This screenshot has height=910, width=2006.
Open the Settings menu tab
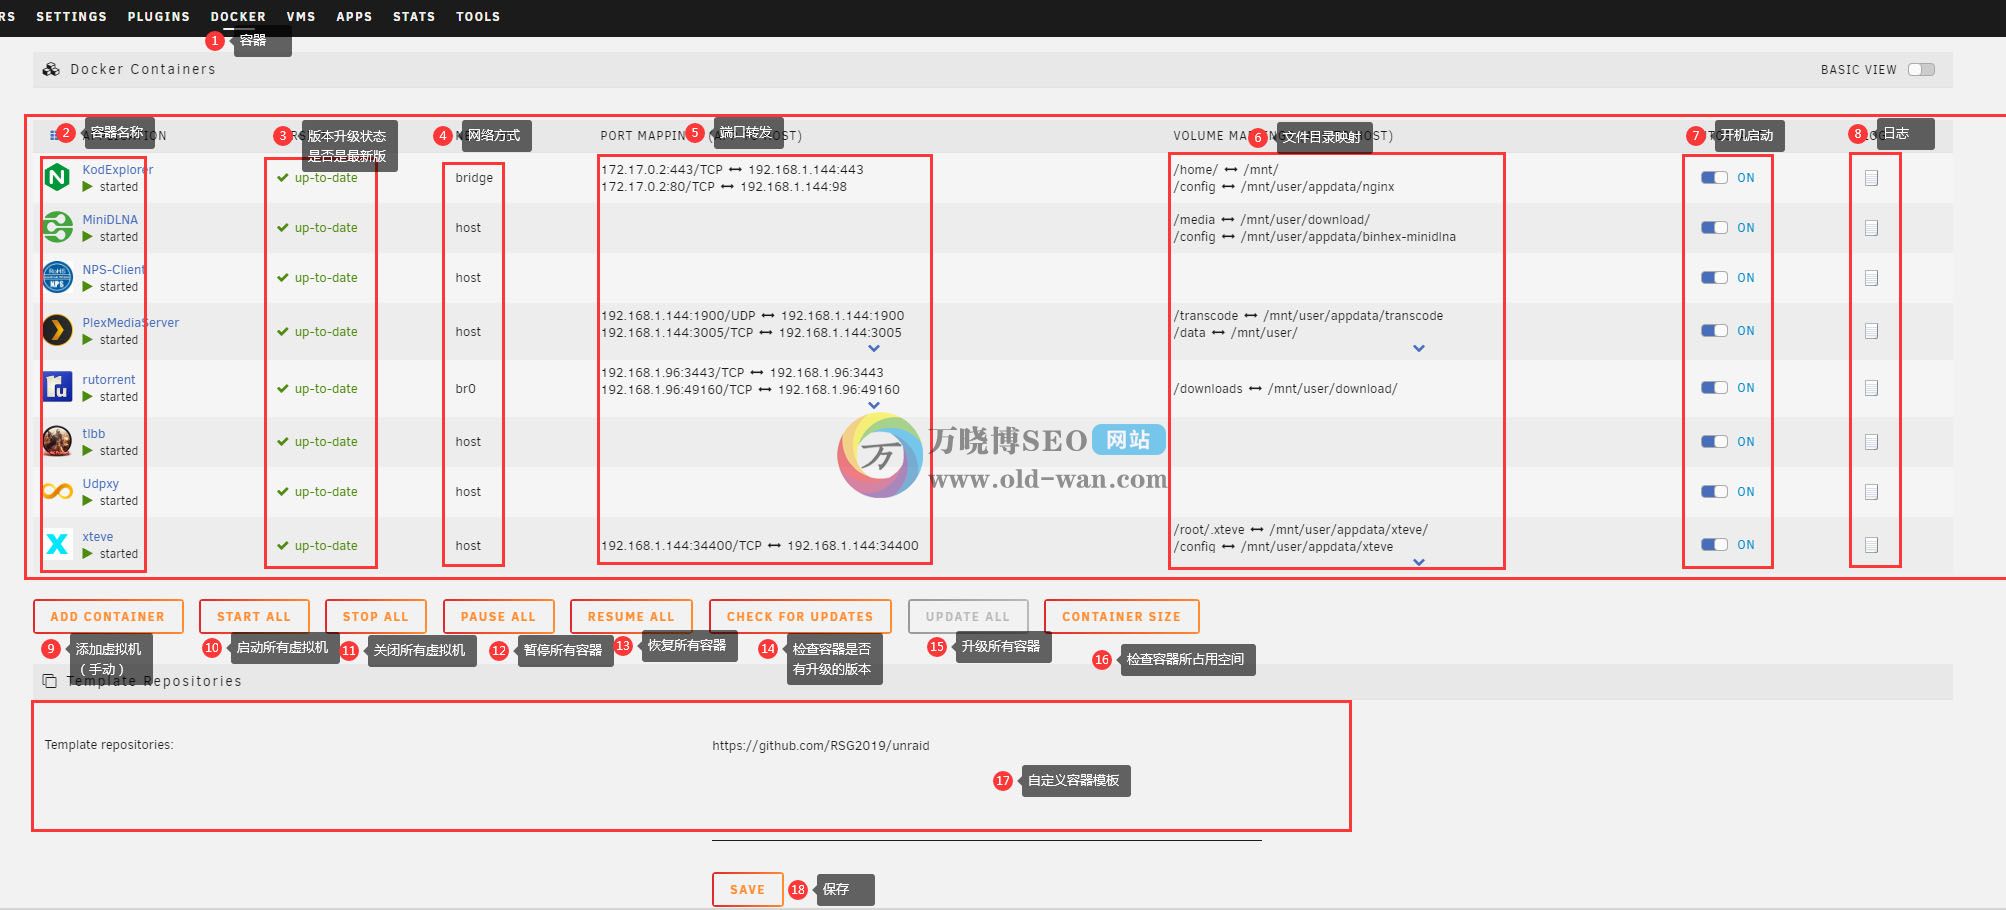pos(71,17)
